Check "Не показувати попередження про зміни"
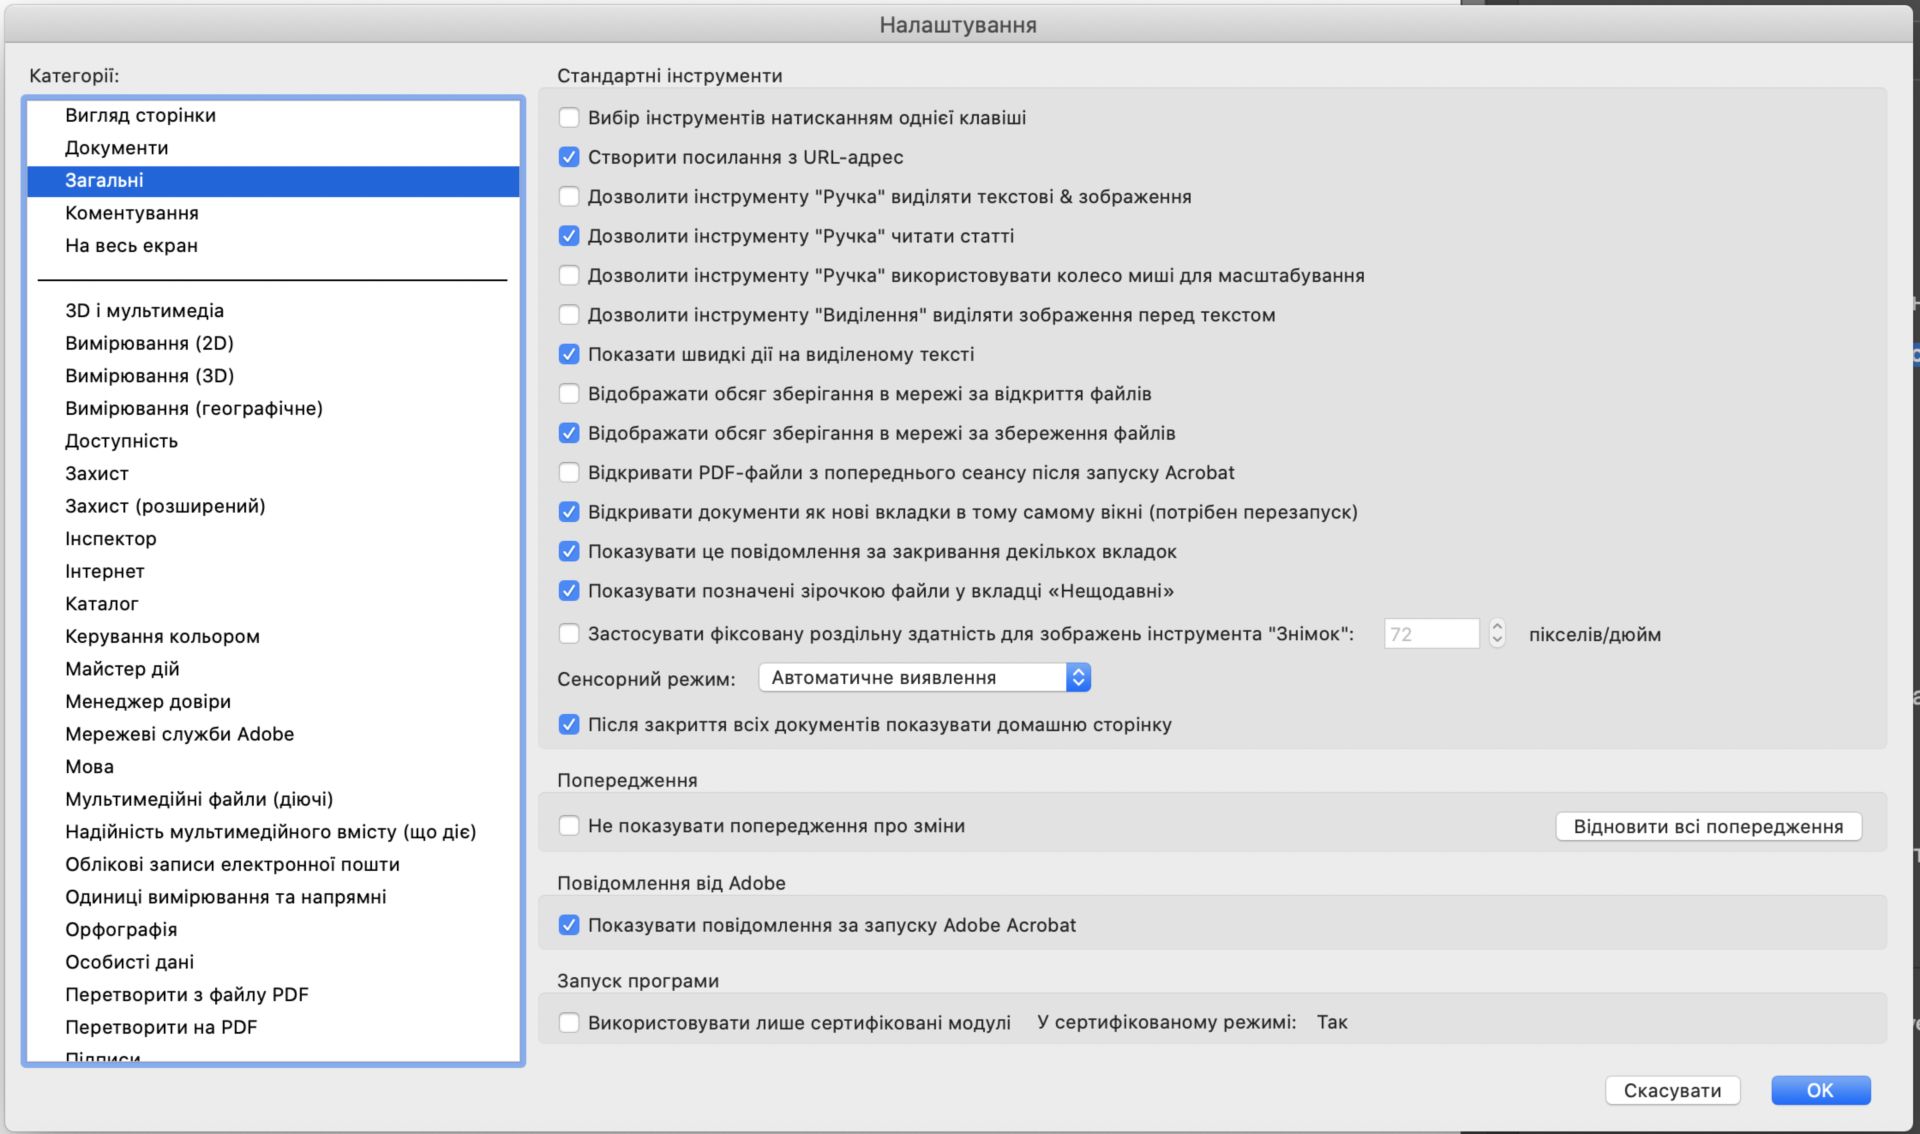This screenshot has width=1920, height=1134. coord(569,825)
